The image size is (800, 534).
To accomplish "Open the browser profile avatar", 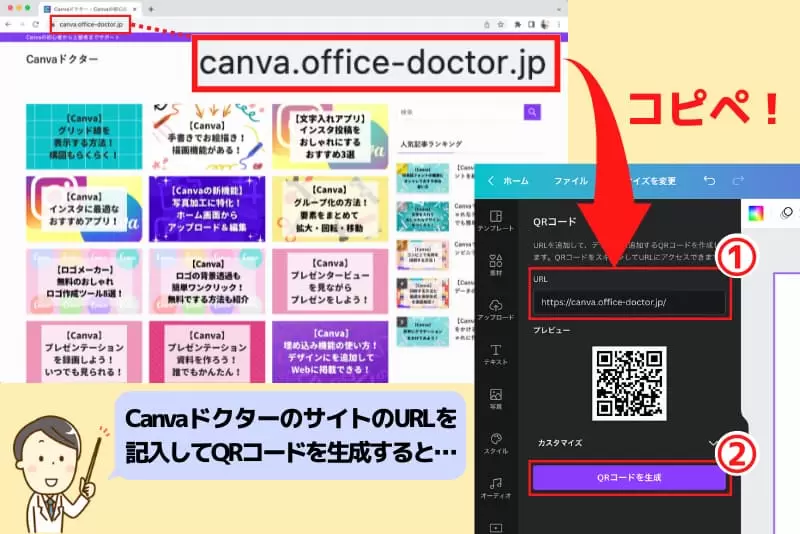I will [545, 24].
